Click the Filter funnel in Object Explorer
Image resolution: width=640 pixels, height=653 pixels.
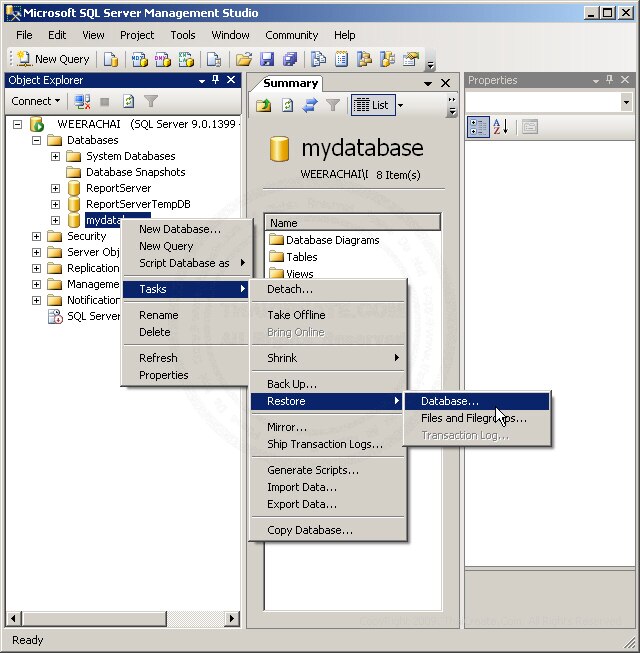click(151, 101)
